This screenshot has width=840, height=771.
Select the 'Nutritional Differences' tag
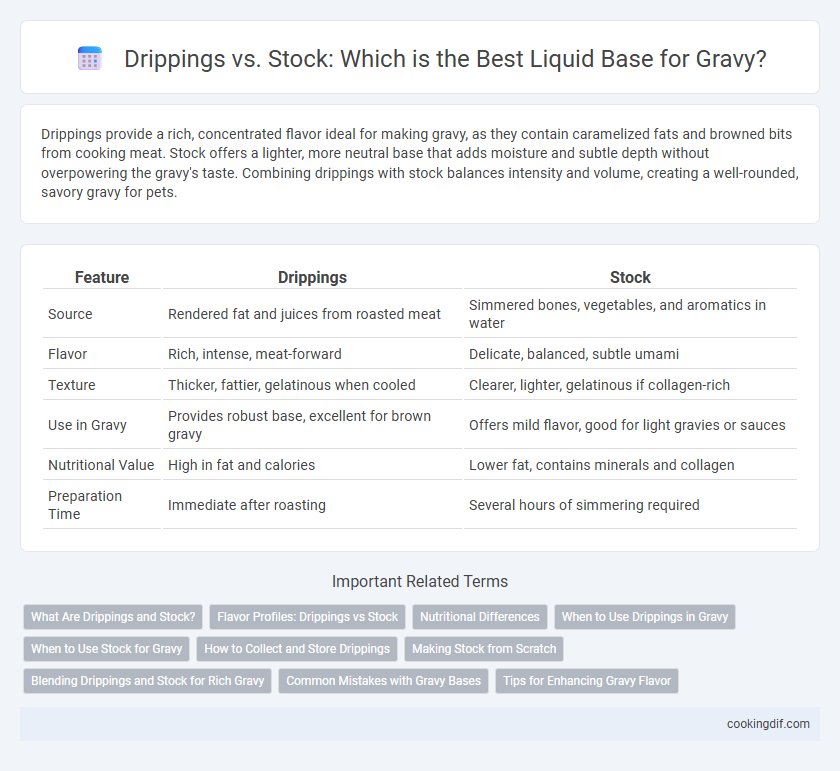pyautogui.click(x=479, y=617)
